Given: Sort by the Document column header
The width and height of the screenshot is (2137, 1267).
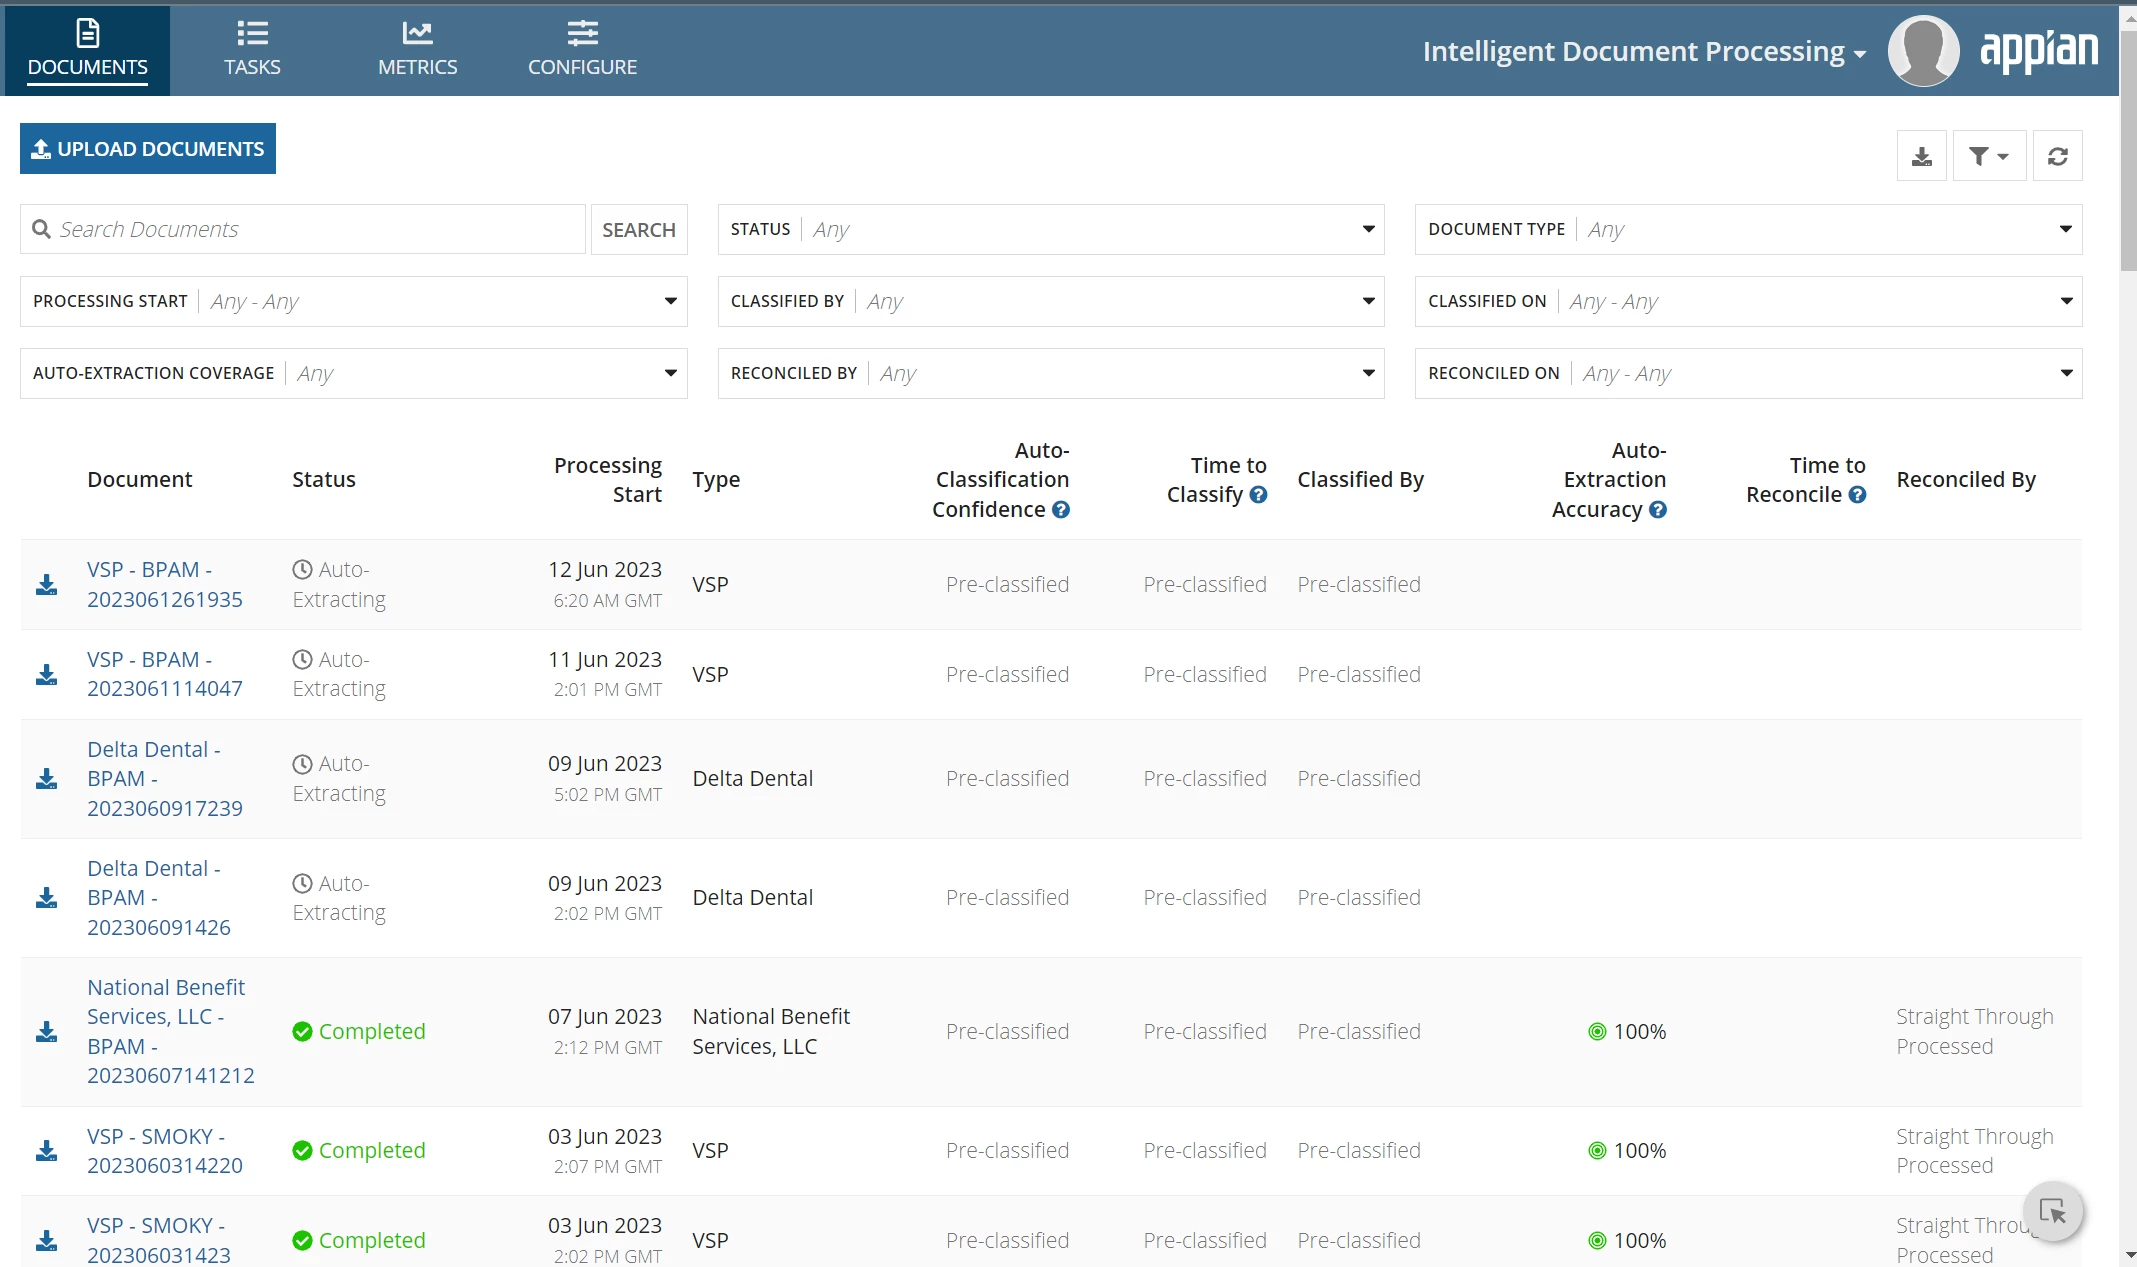Looking at the screenshot, I should point(140,480).
